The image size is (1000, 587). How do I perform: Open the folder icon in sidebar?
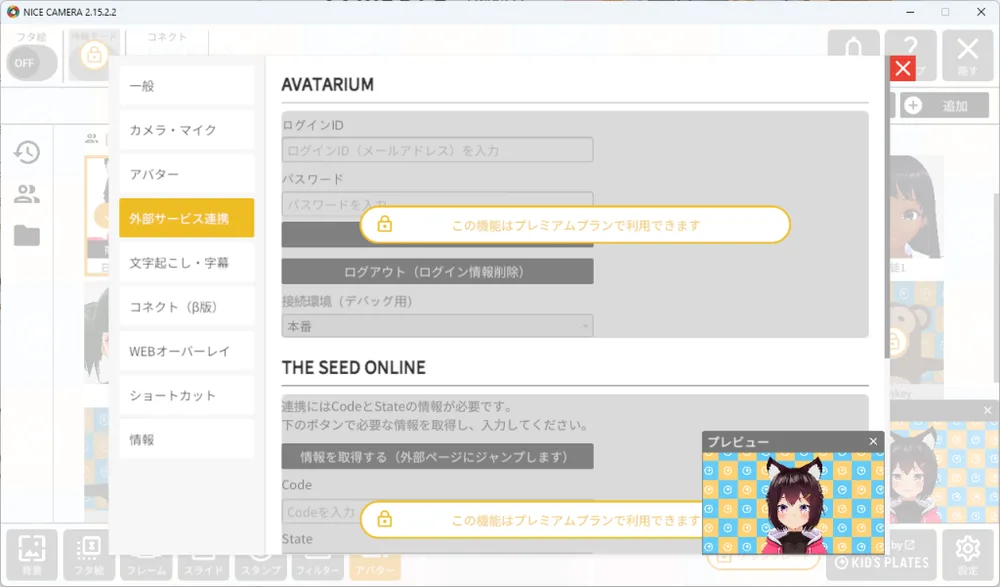[x=27, y=235]
